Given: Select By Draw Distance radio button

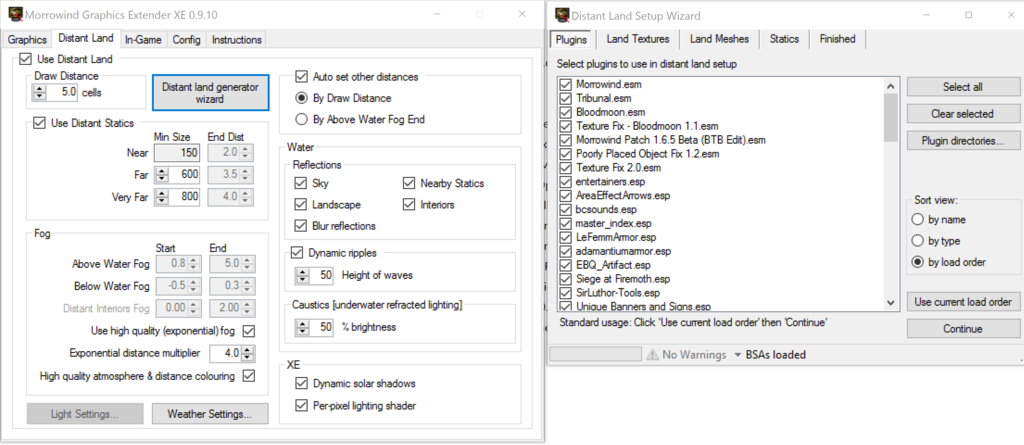Looking at the screenshot, I should tap(302, 98).
